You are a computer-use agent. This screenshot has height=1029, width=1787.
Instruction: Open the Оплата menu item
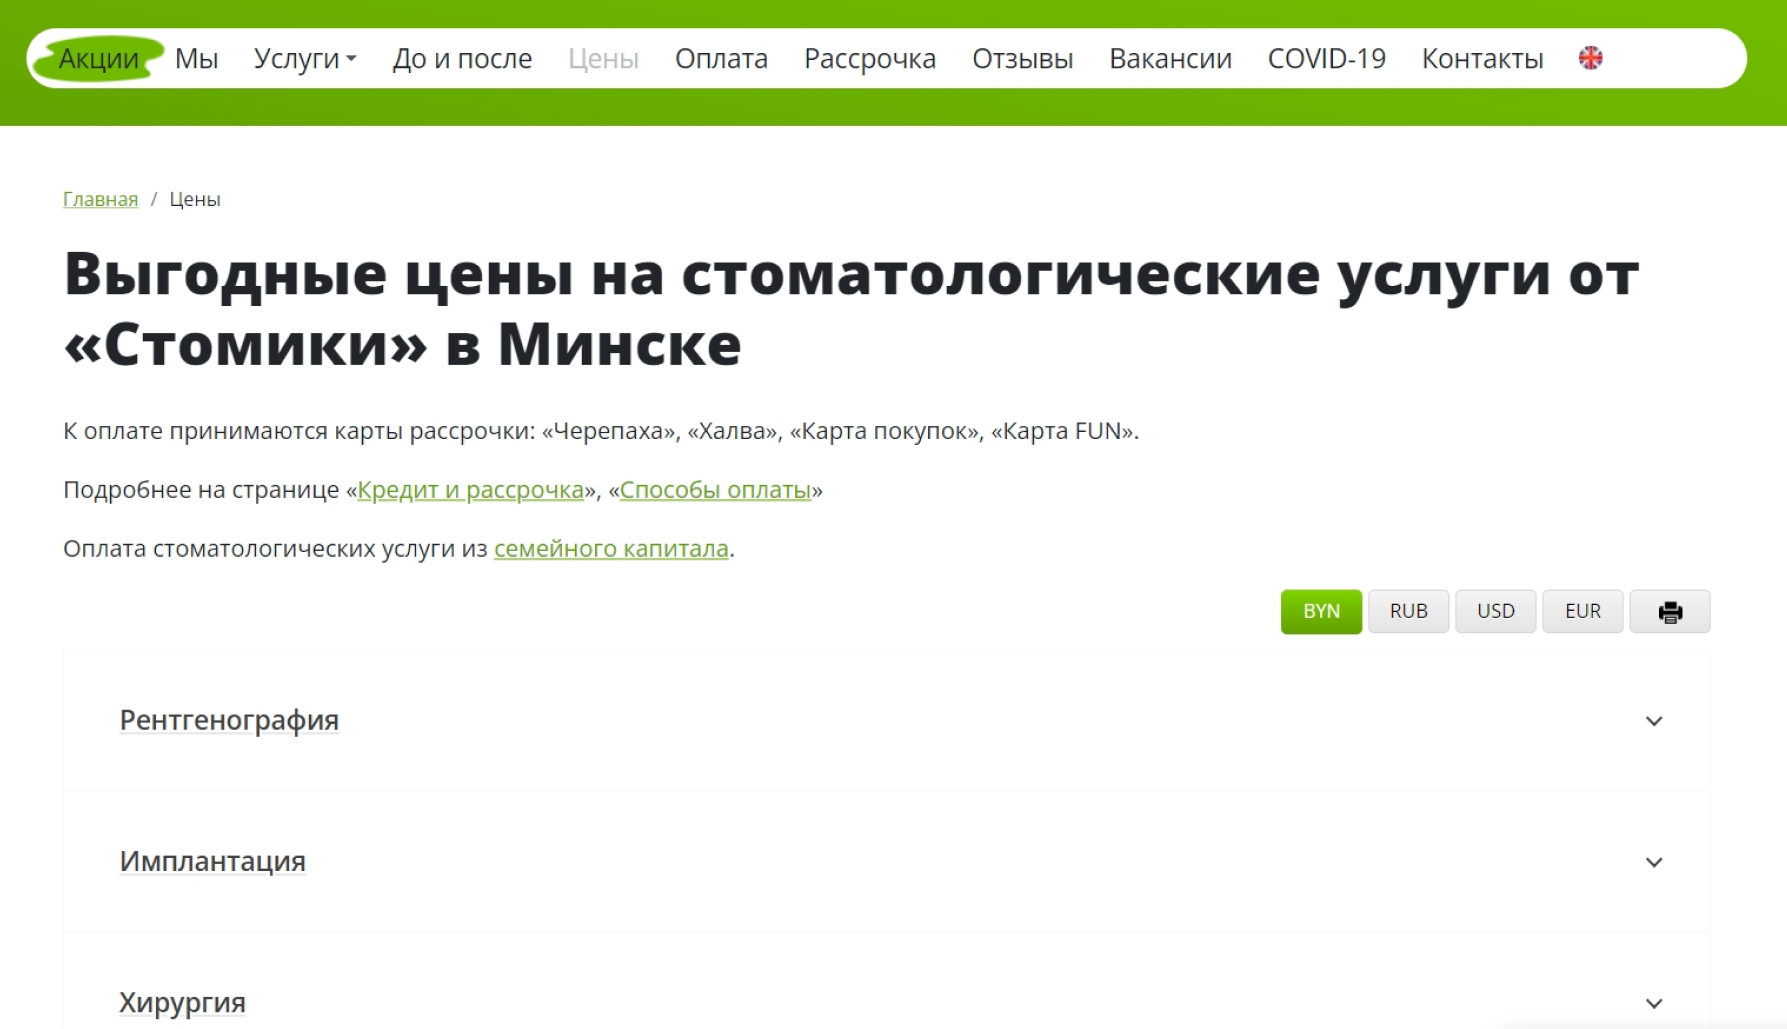[721, 59]
